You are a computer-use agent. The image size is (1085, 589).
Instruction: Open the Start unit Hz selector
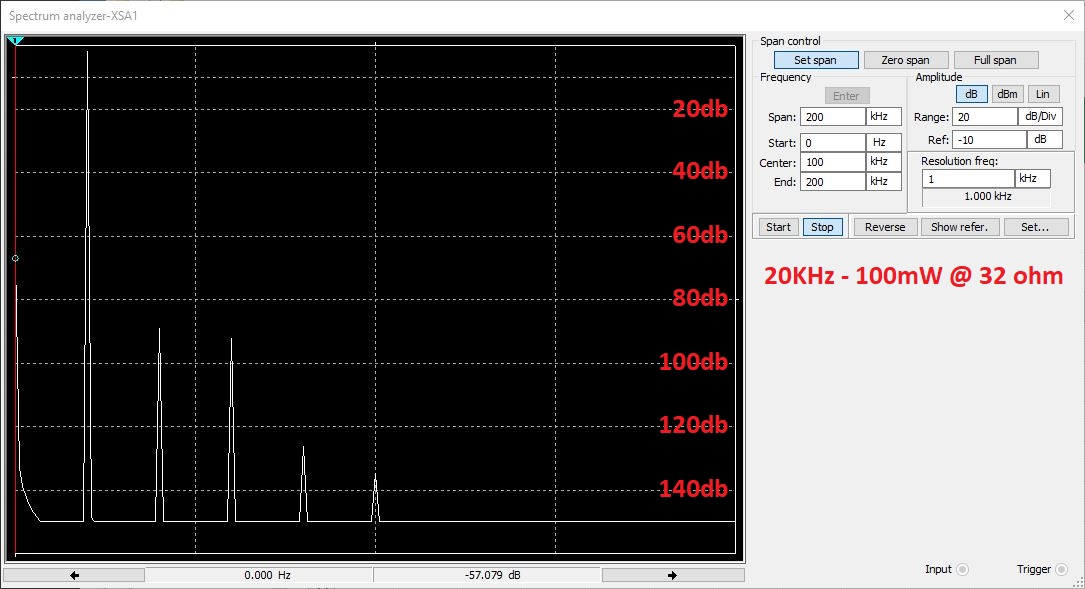[x=884, y=143]
